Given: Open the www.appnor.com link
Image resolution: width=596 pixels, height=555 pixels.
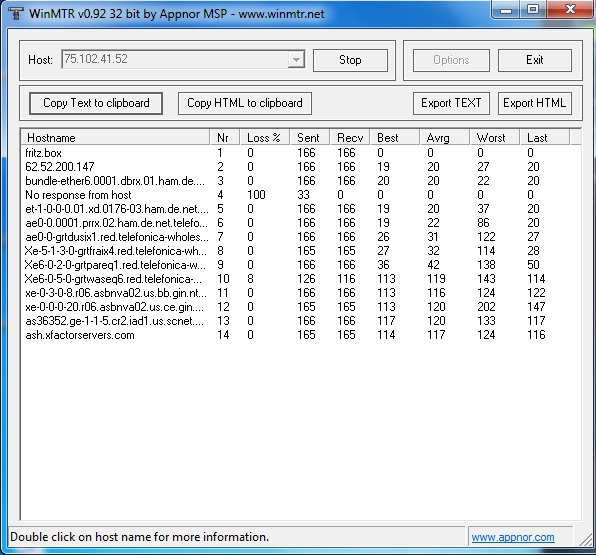Looking at the screenshot, I should pyautogui.click(x=513, y=537).
